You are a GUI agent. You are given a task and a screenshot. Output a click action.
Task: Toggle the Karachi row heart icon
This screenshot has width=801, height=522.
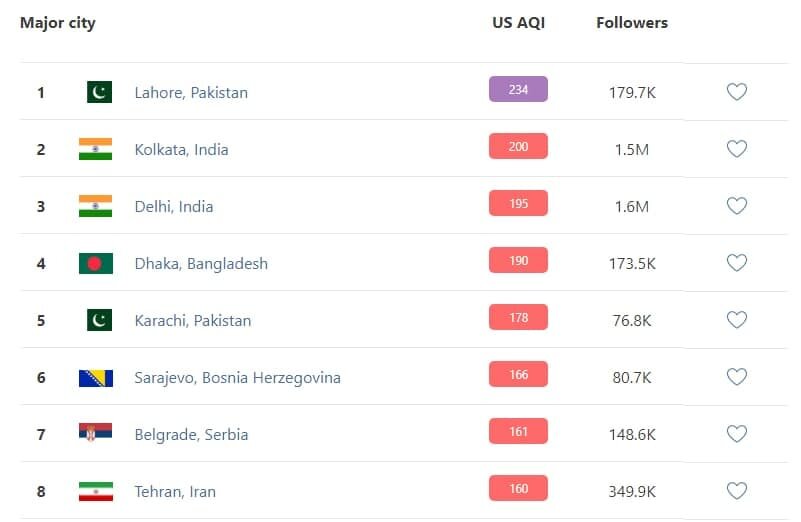[736, 320]
